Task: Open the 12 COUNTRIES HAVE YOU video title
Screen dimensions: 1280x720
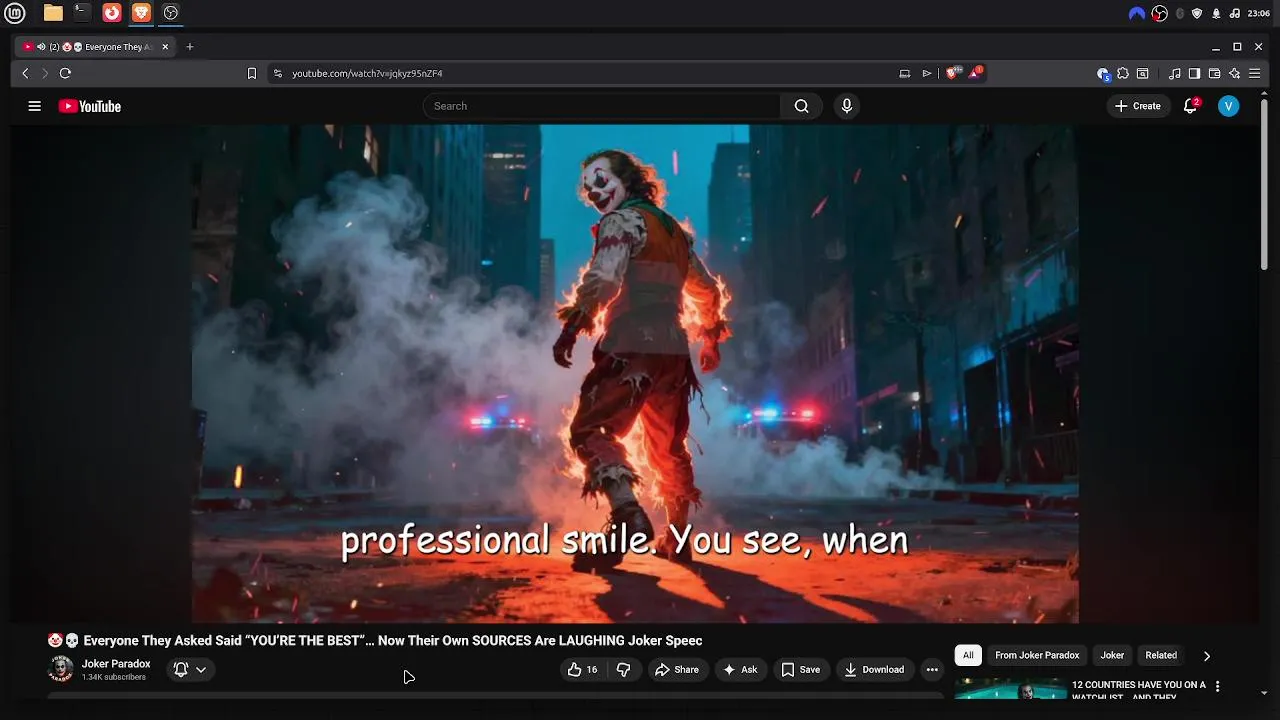Action: tap(1139, 690)
